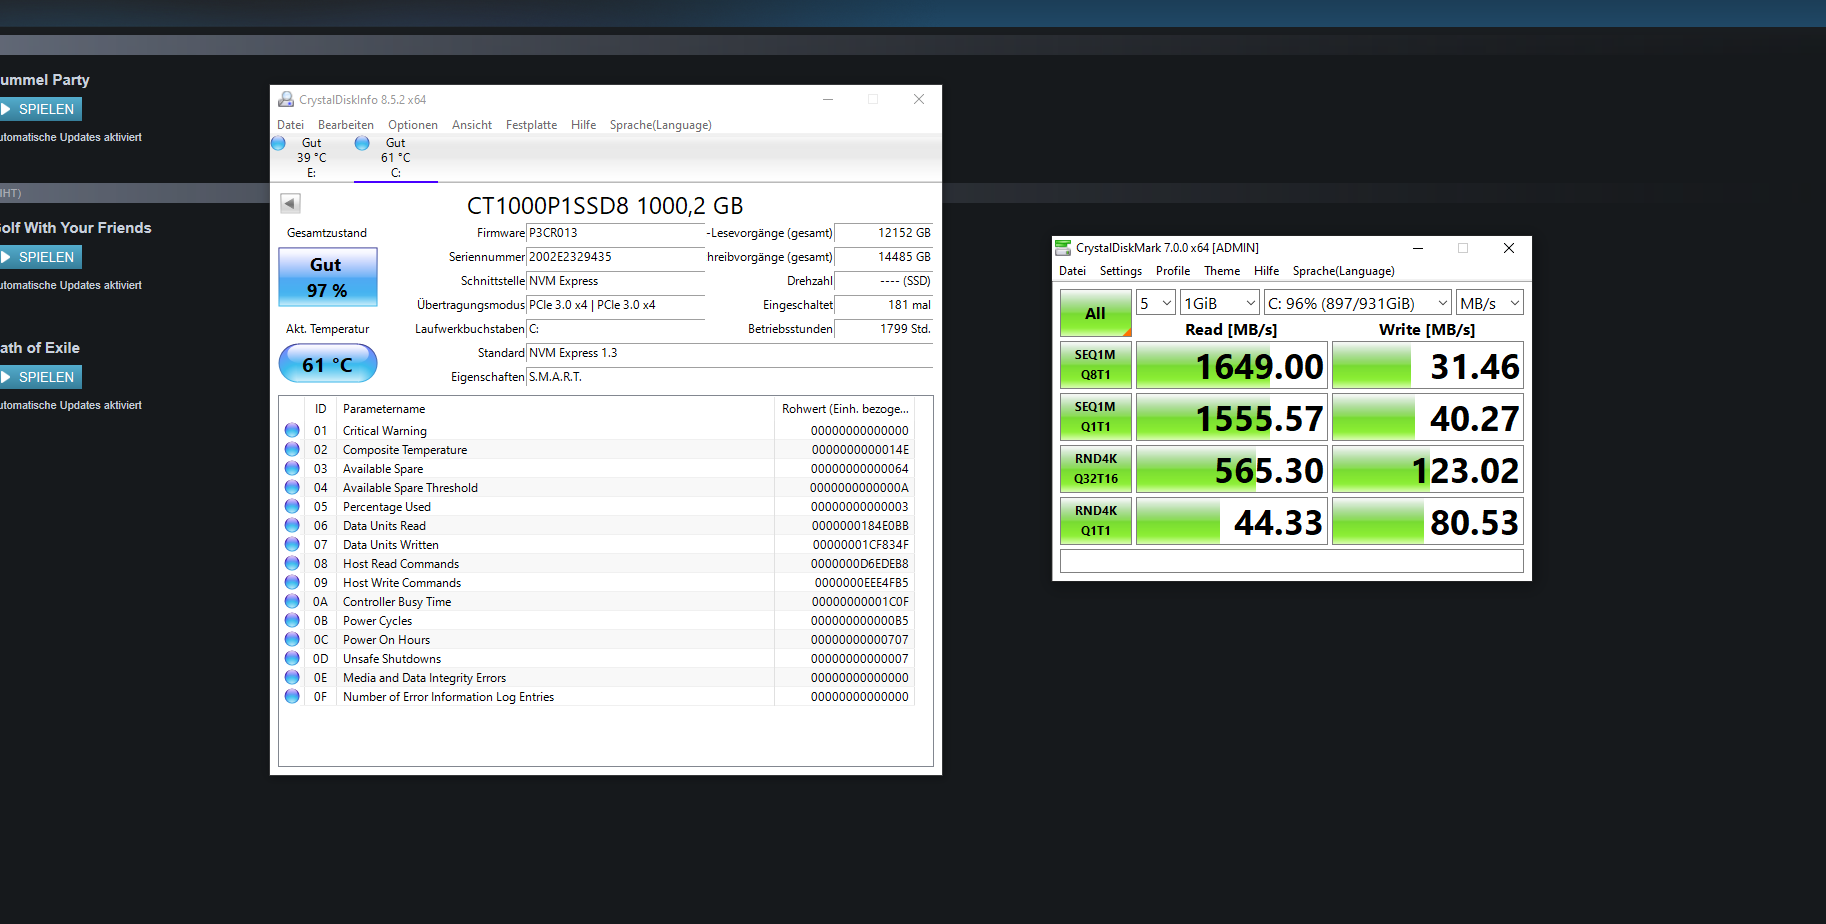Click status orb for Host Write Commands row
This screenshot has width=1826, height=924.
[x=292, y=582]
